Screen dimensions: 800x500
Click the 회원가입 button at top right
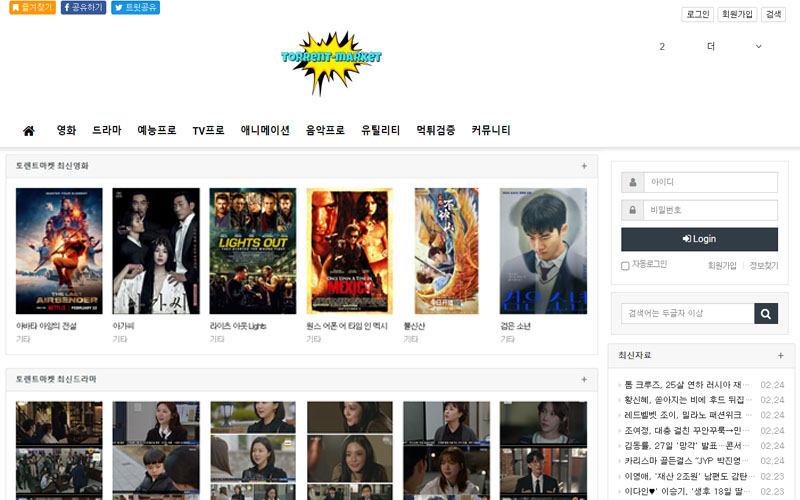coord(737,14)
